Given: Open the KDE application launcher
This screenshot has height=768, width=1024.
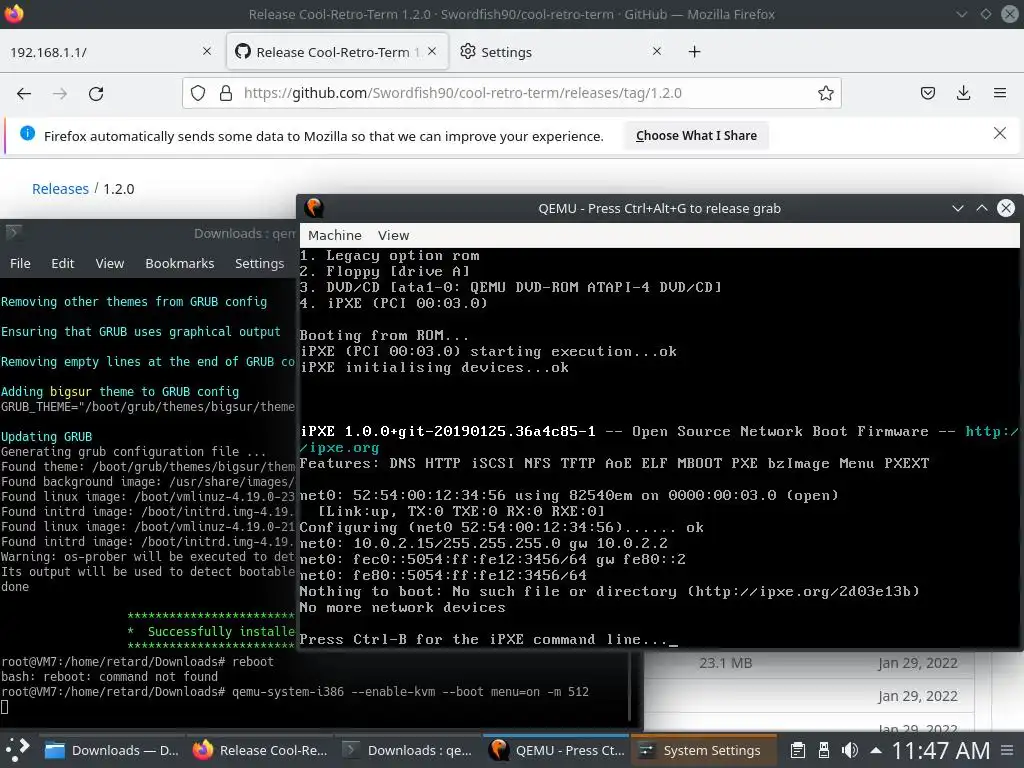Looking at the screenshot, I should click(18, 750).
